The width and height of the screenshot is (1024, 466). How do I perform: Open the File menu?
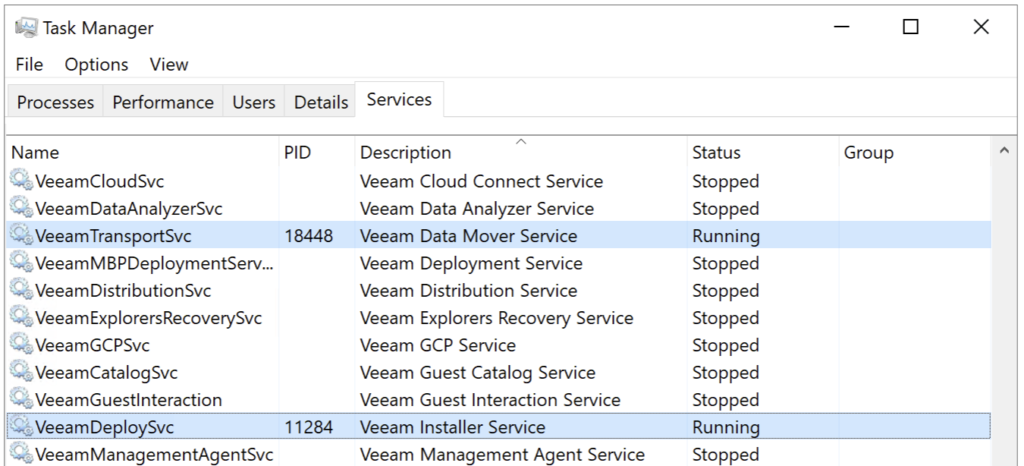pos(29,65)
